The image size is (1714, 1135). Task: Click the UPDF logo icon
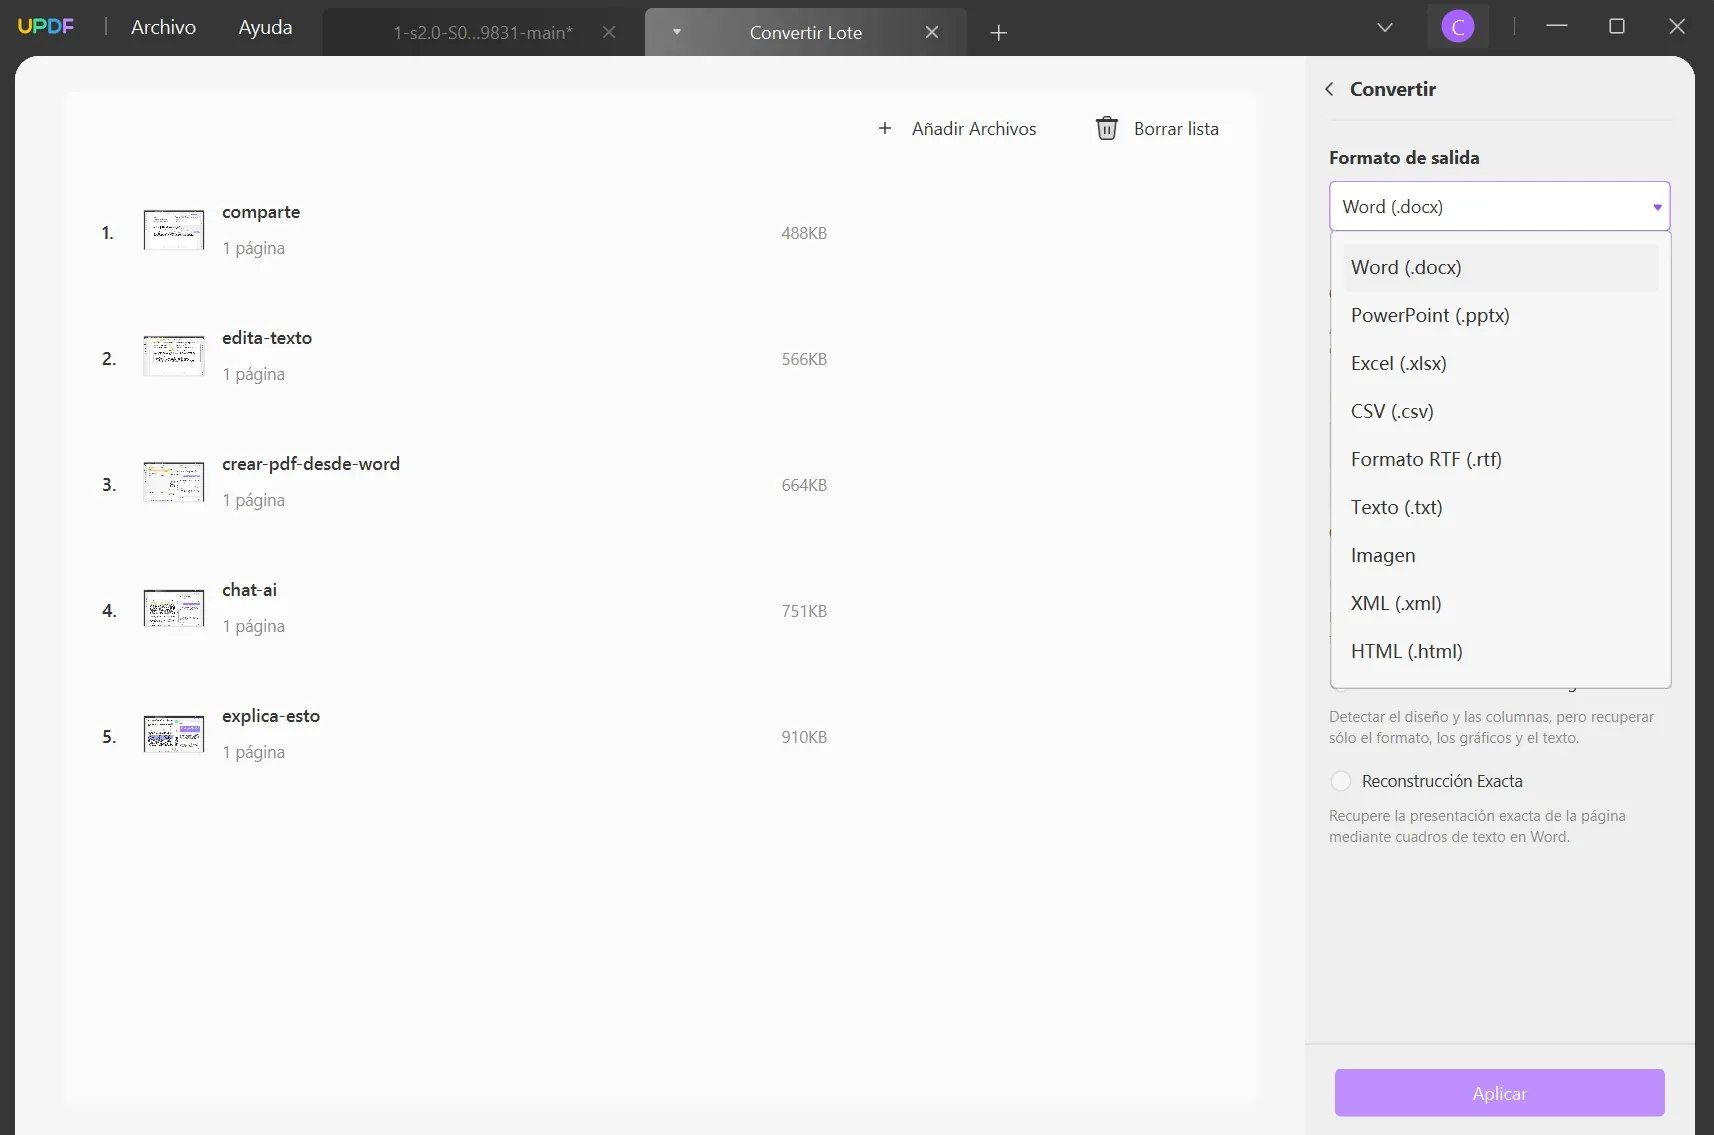pos(46,27)
